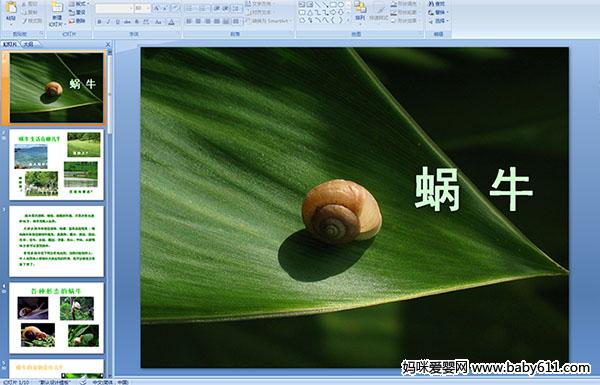Click the Character Spacing icon
The height and width of the screenshot is (385, 600).
[146, 22]
